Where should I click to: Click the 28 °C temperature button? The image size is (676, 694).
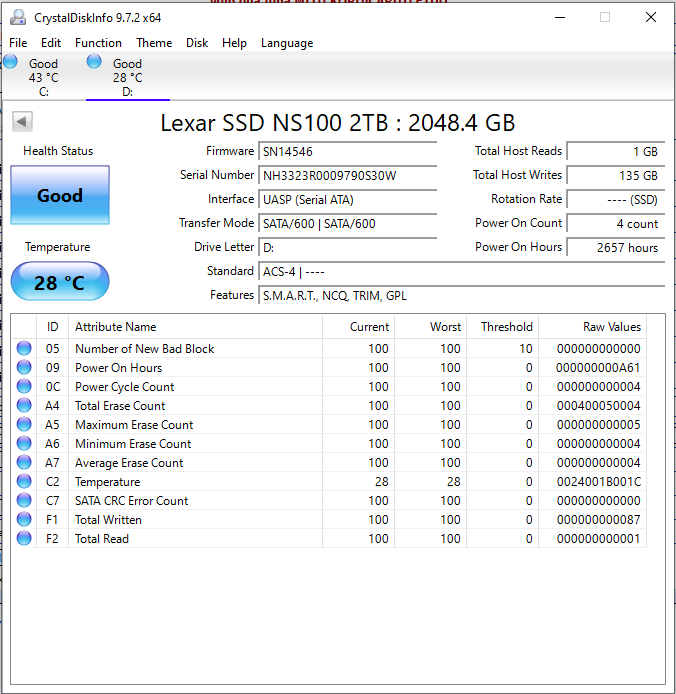tap(60, 283)
